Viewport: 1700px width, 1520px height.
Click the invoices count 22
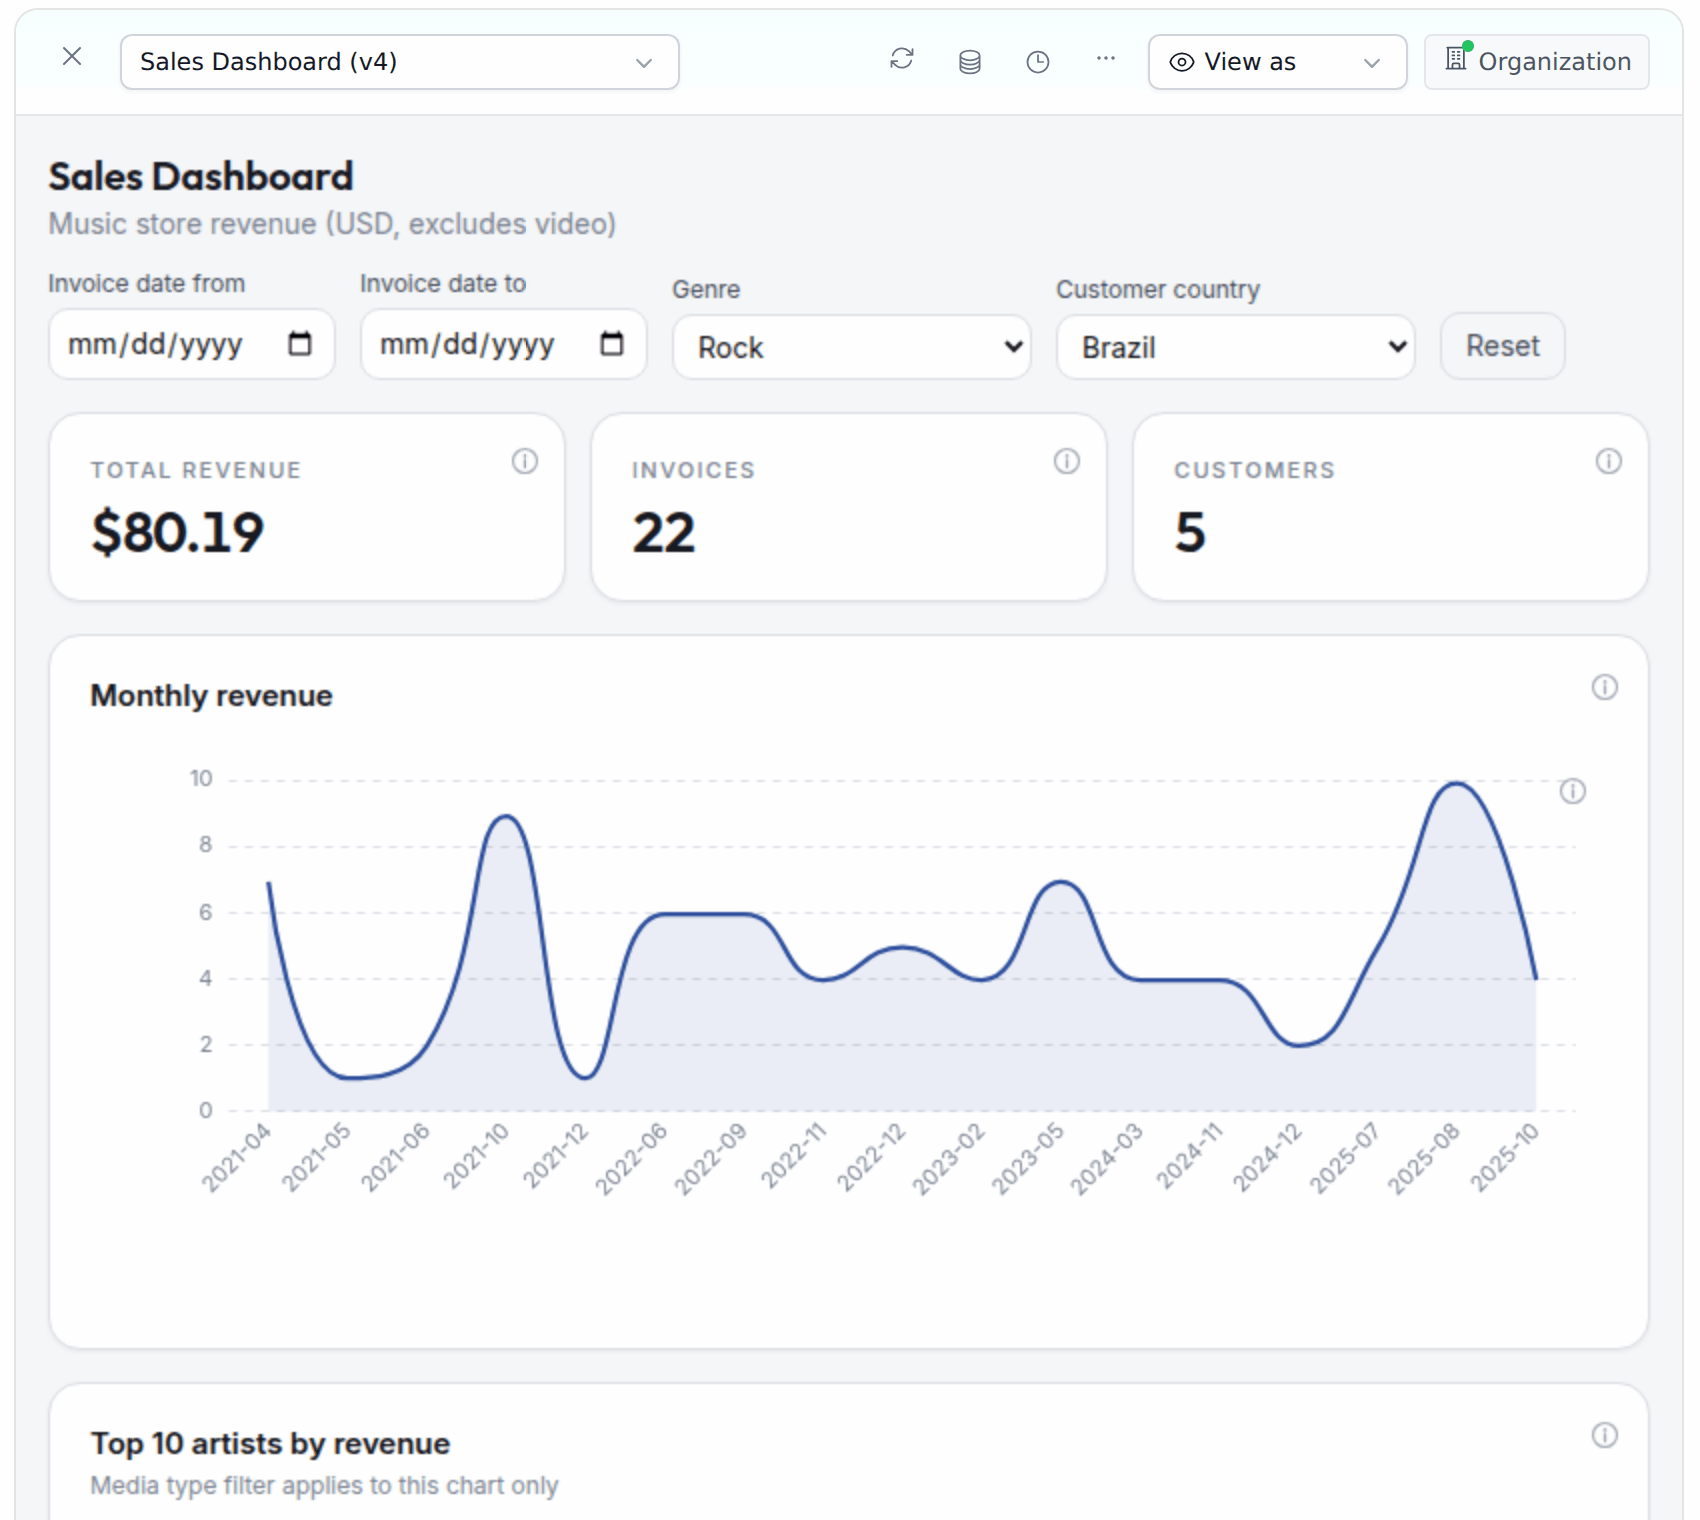click(x=663, y=533)
